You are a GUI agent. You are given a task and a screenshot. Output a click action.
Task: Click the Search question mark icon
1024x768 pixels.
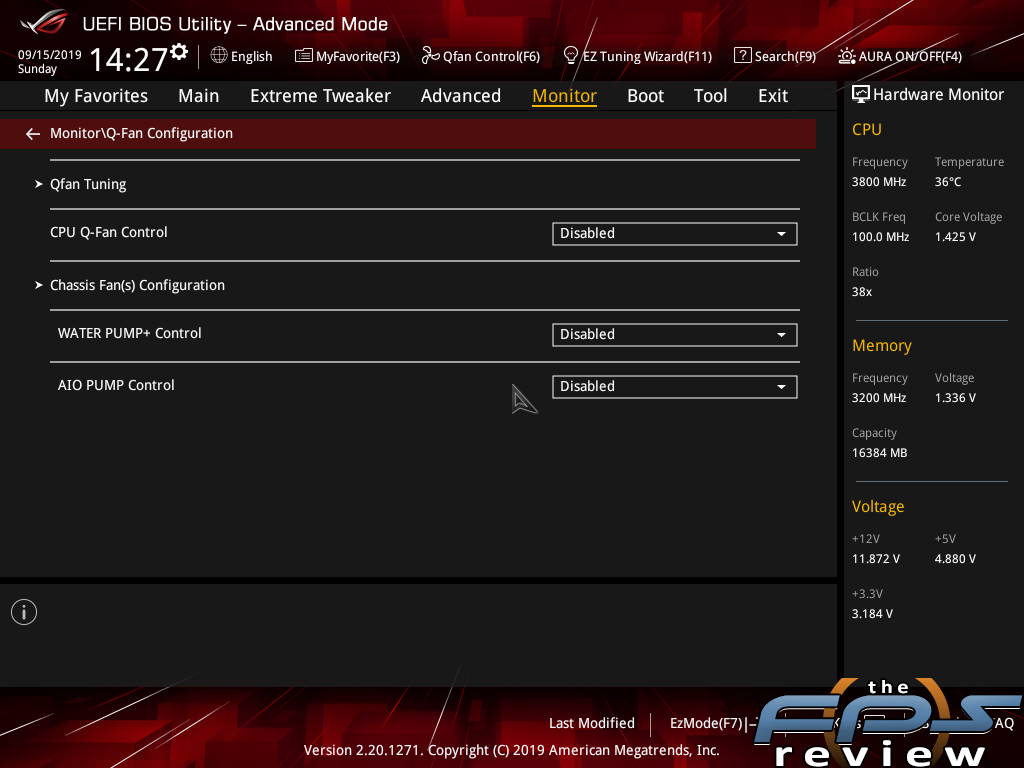(x=743, y=56)
